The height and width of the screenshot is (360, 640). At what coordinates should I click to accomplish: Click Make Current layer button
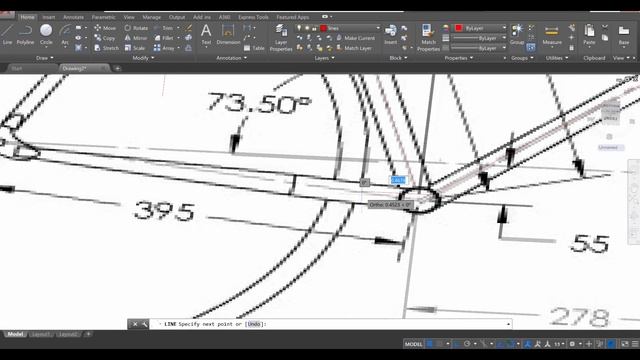[356, 38]
